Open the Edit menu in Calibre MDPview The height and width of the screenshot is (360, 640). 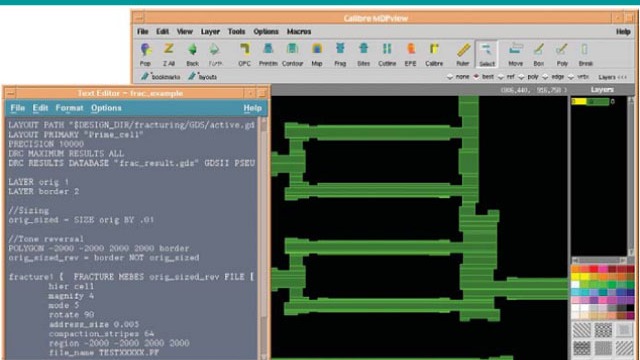162,31
